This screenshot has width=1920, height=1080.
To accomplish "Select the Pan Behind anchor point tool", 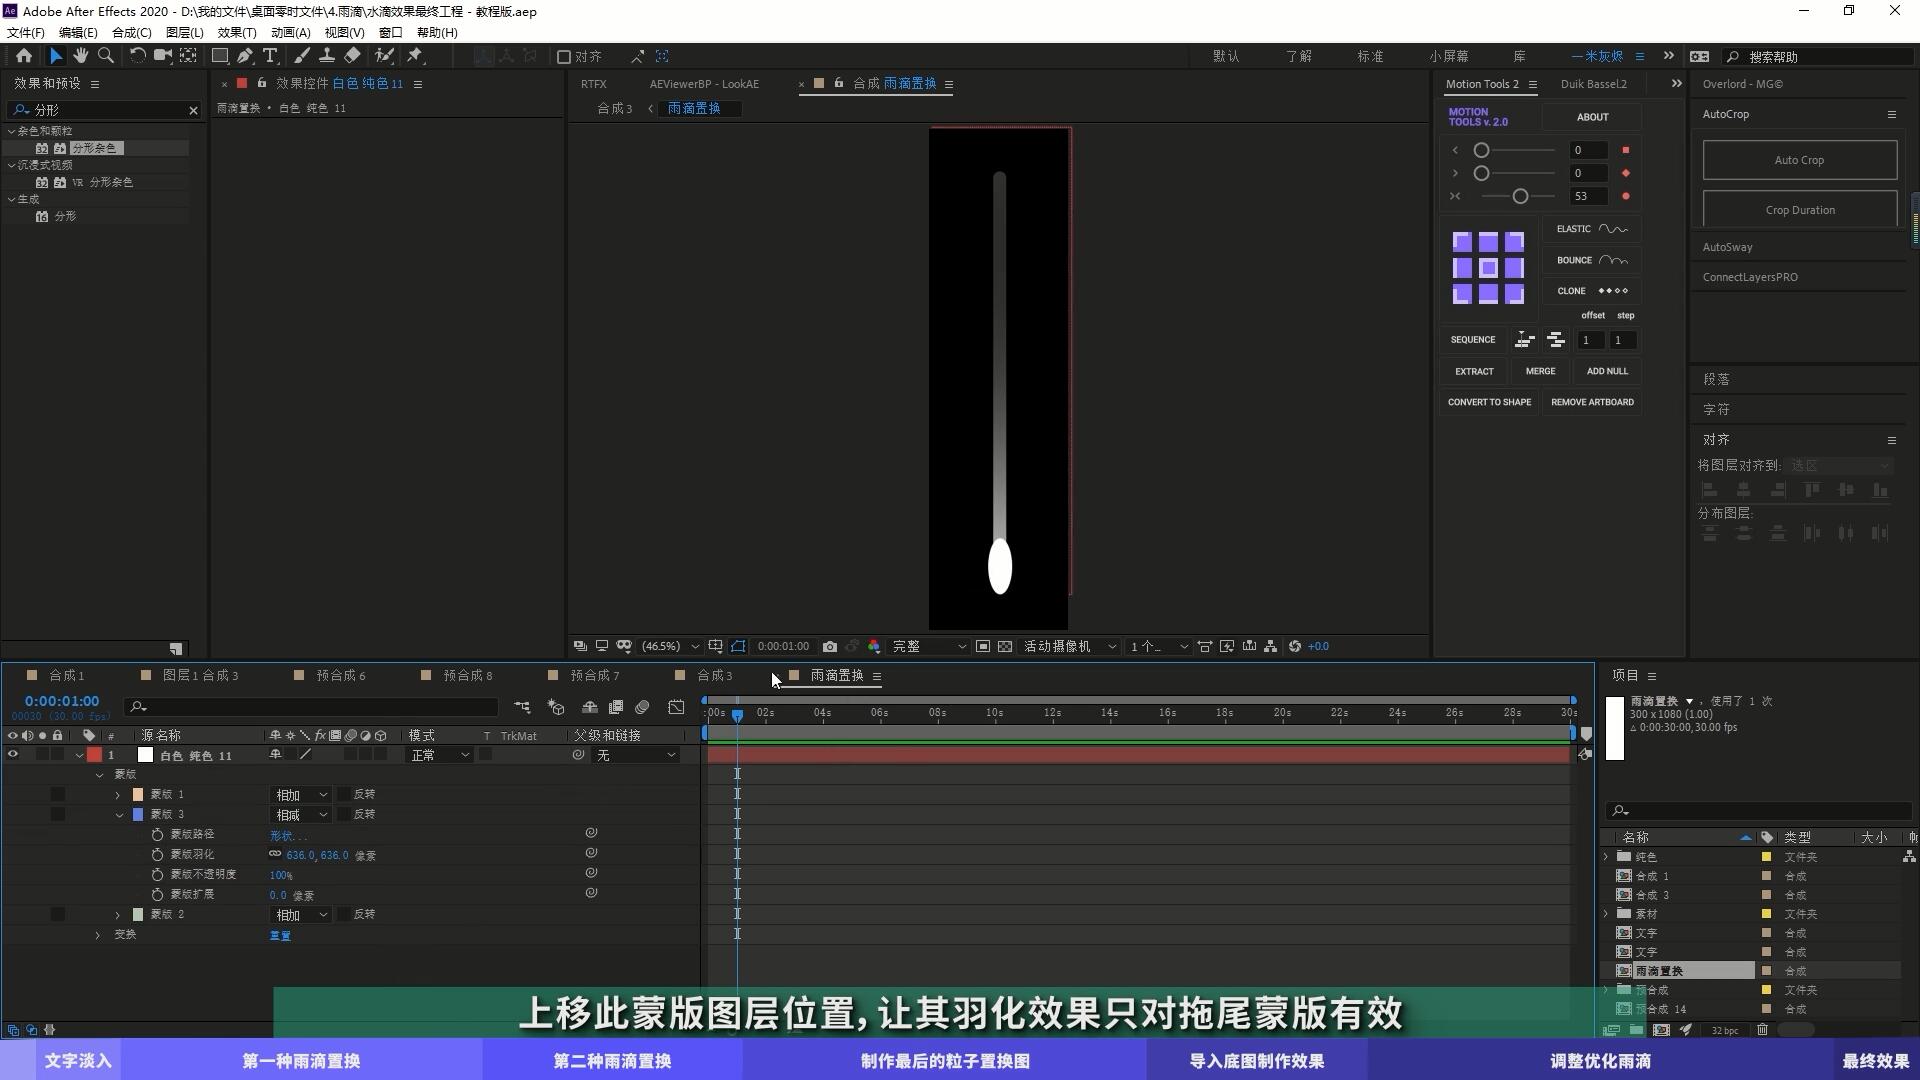I will click(188, 56).
